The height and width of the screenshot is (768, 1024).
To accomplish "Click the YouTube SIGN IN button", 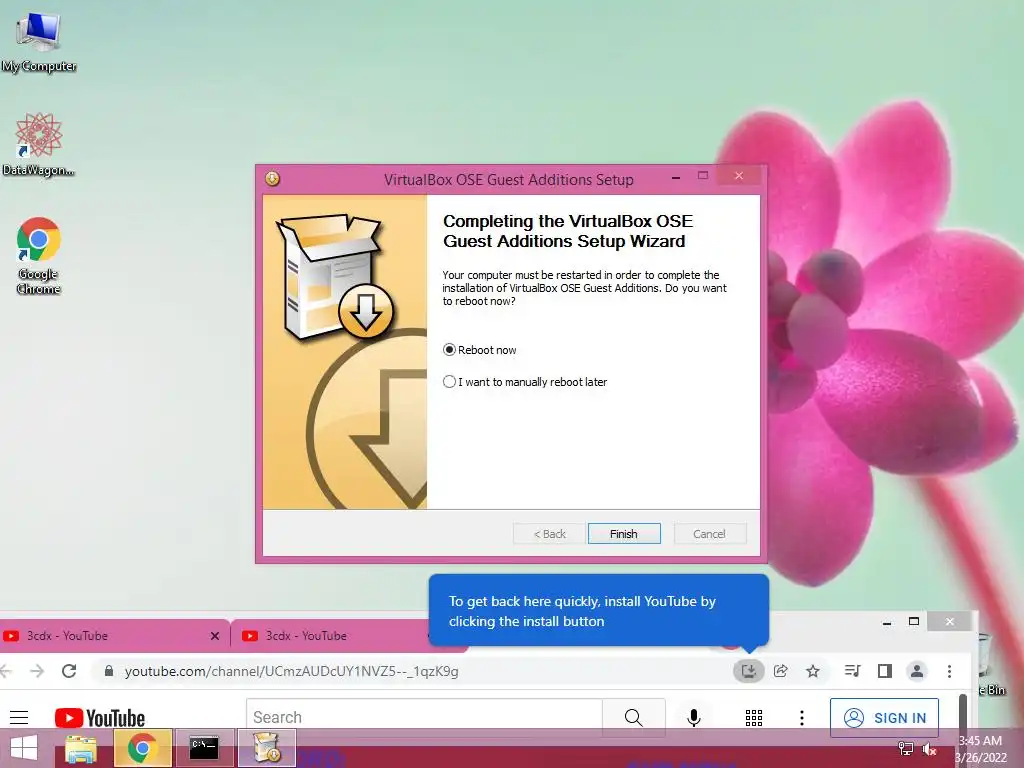I will pos(884,718).
